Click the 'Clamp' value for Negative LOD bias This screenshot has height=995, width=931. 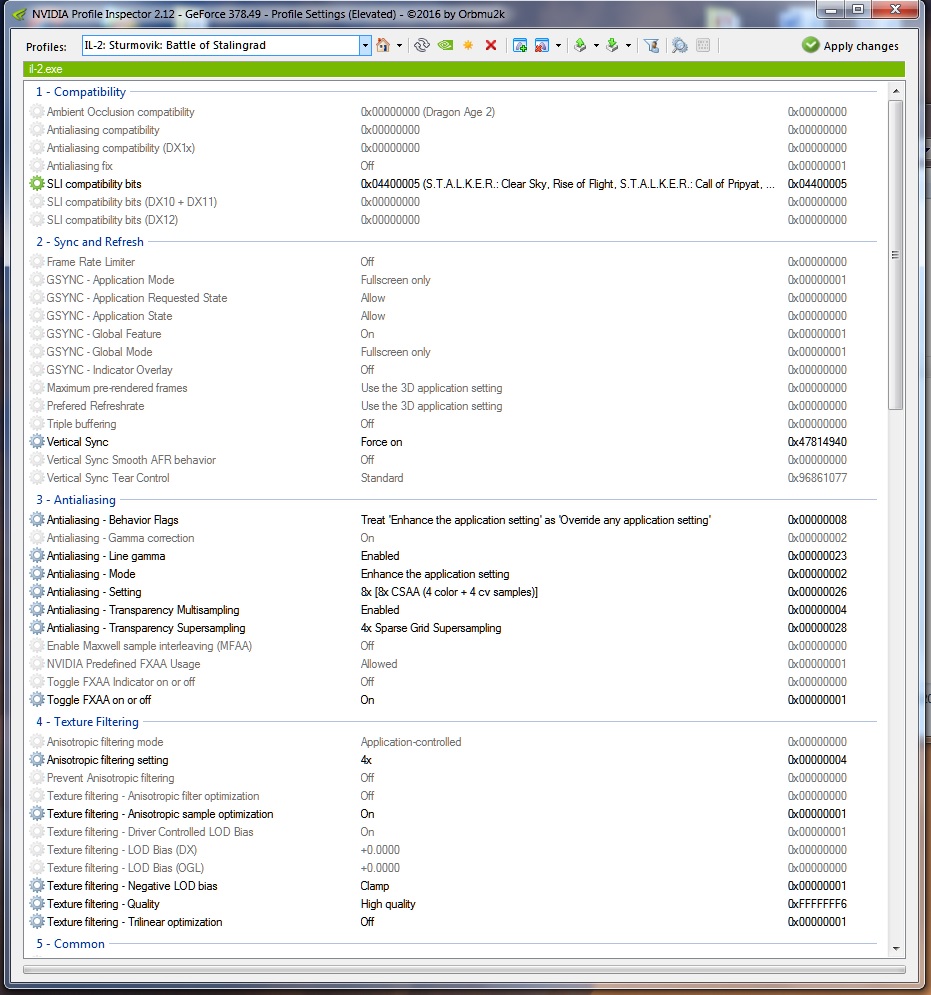point(375,886)
